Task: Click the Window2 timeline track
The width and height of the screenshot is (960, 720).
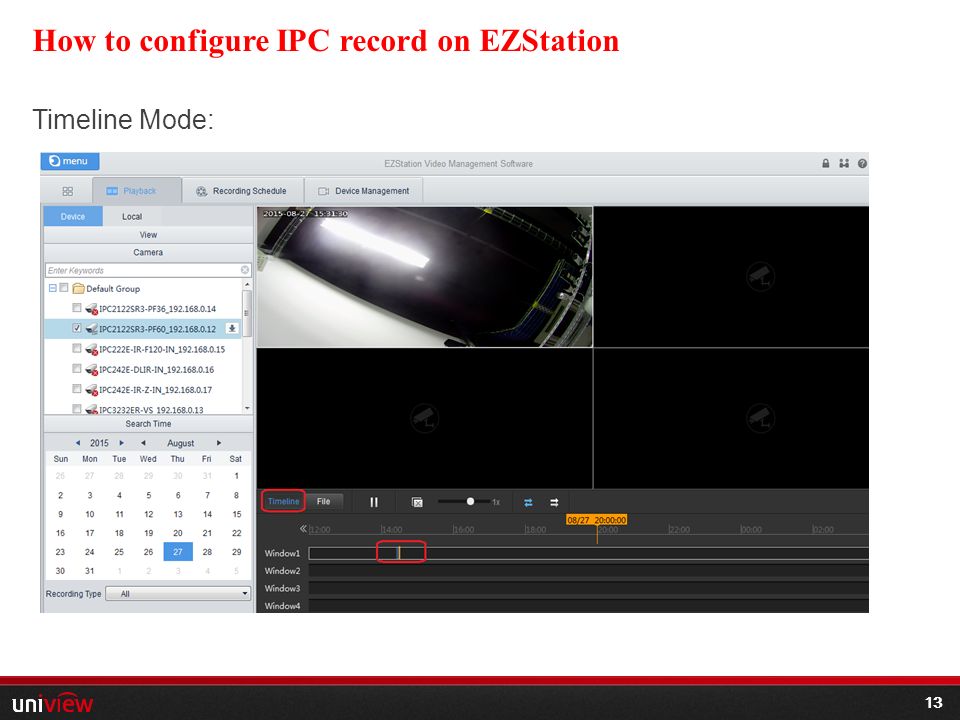Action: 588,571
